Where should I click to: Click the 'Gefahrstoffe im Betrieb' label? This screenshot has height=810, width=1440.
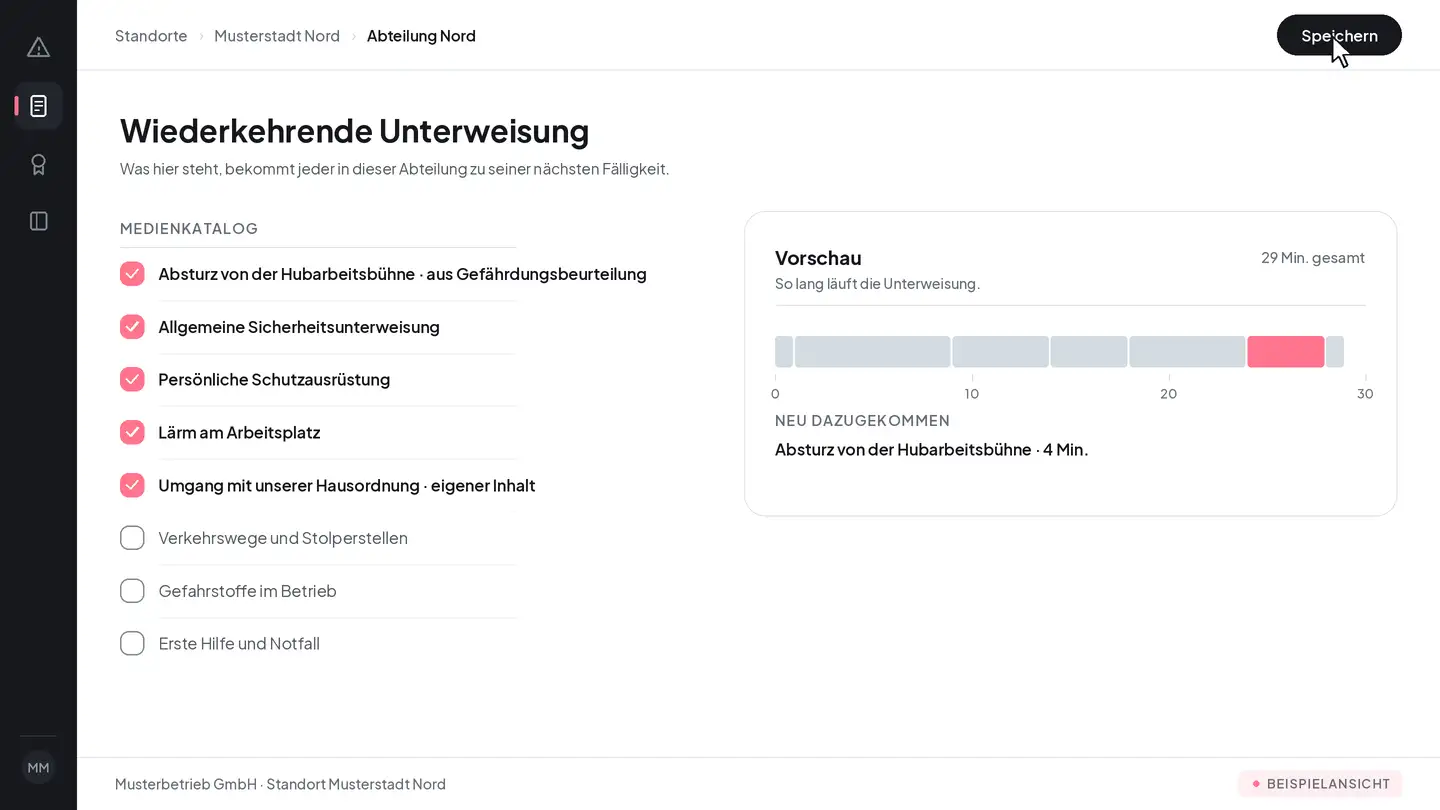[248, 591]
